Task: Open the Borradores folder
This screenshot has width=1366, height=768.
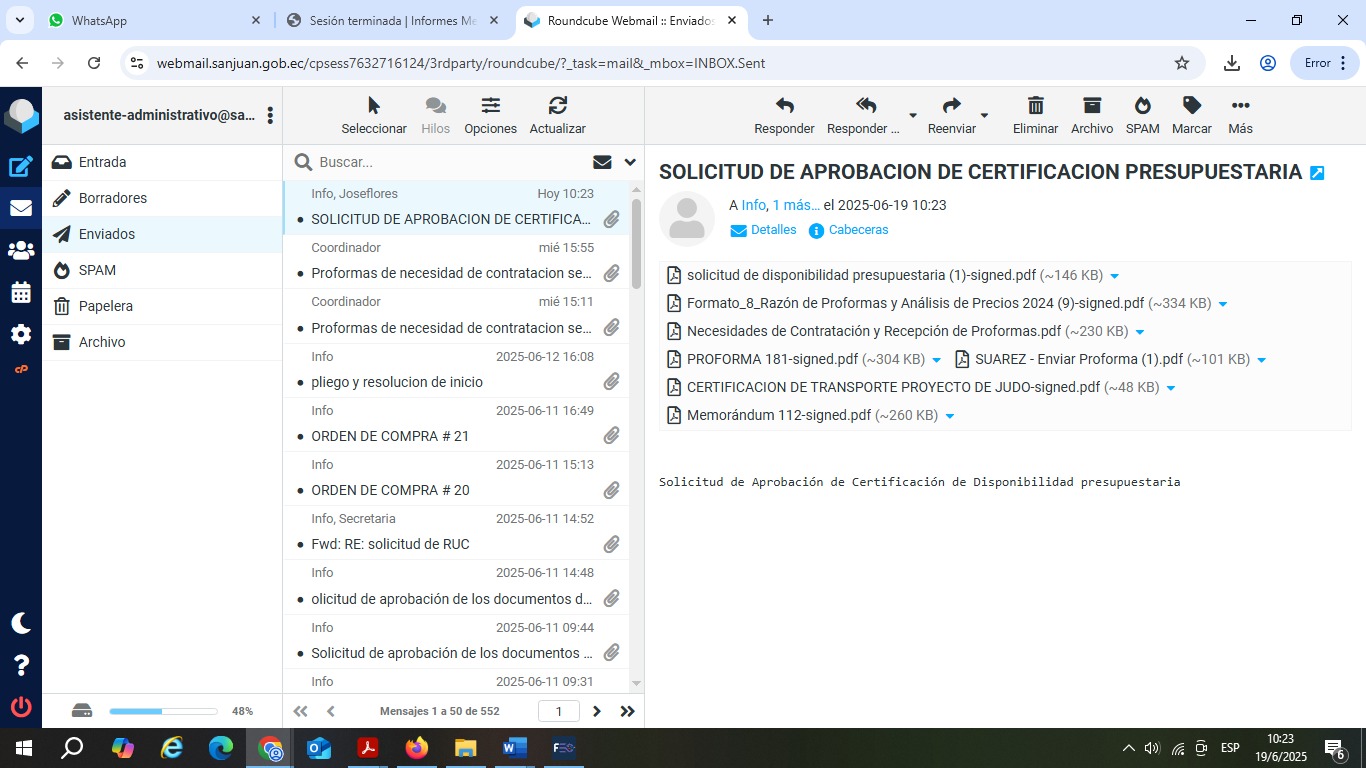Action: point(113,198)
